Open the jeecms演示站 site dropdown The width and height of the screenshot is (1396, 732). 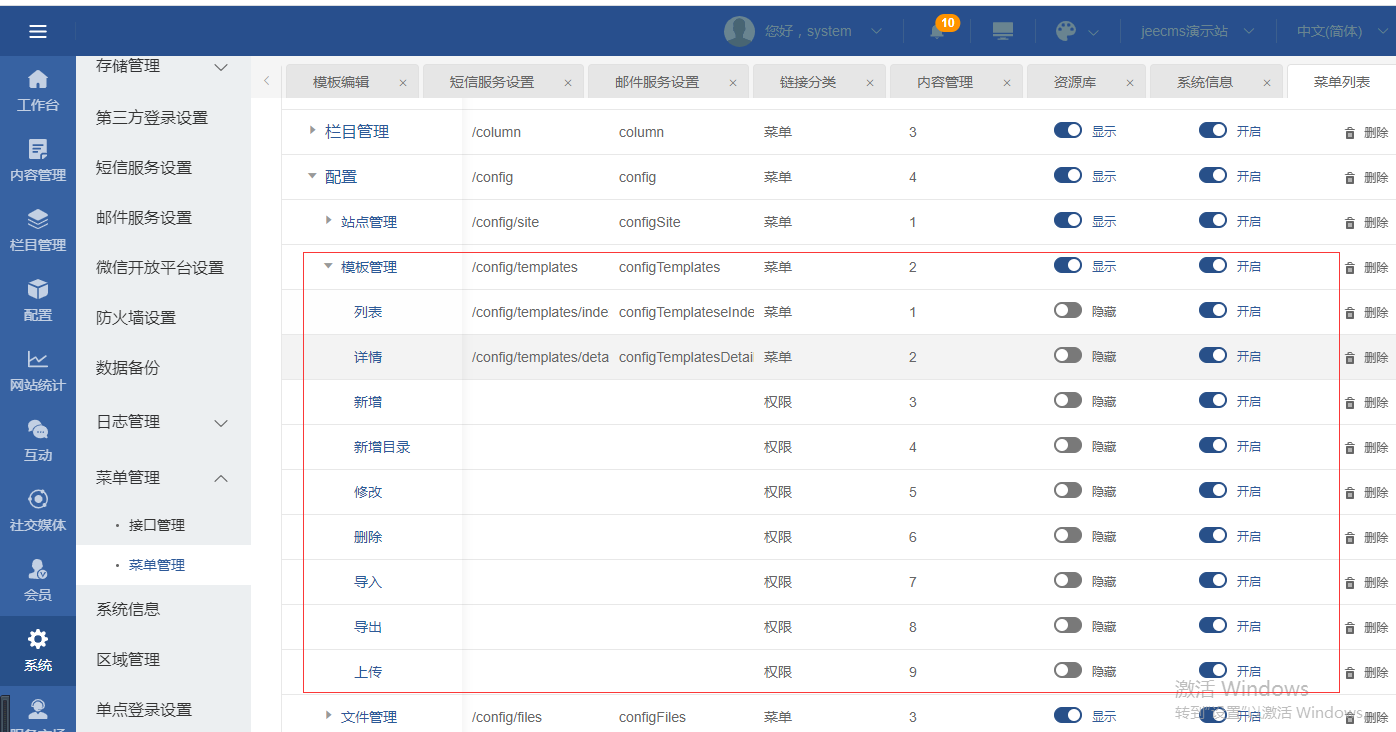(x=1198, y=31)
